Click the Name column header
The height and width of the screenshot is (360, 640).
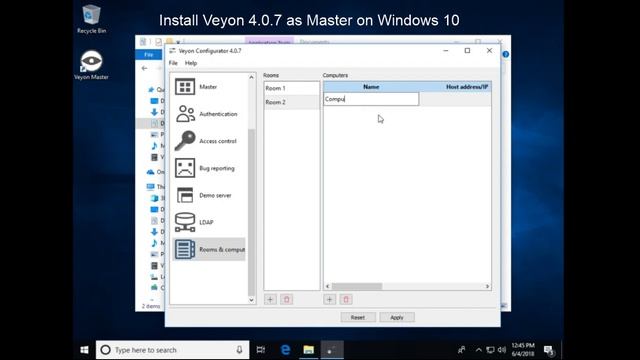click(x=371, y=87)
